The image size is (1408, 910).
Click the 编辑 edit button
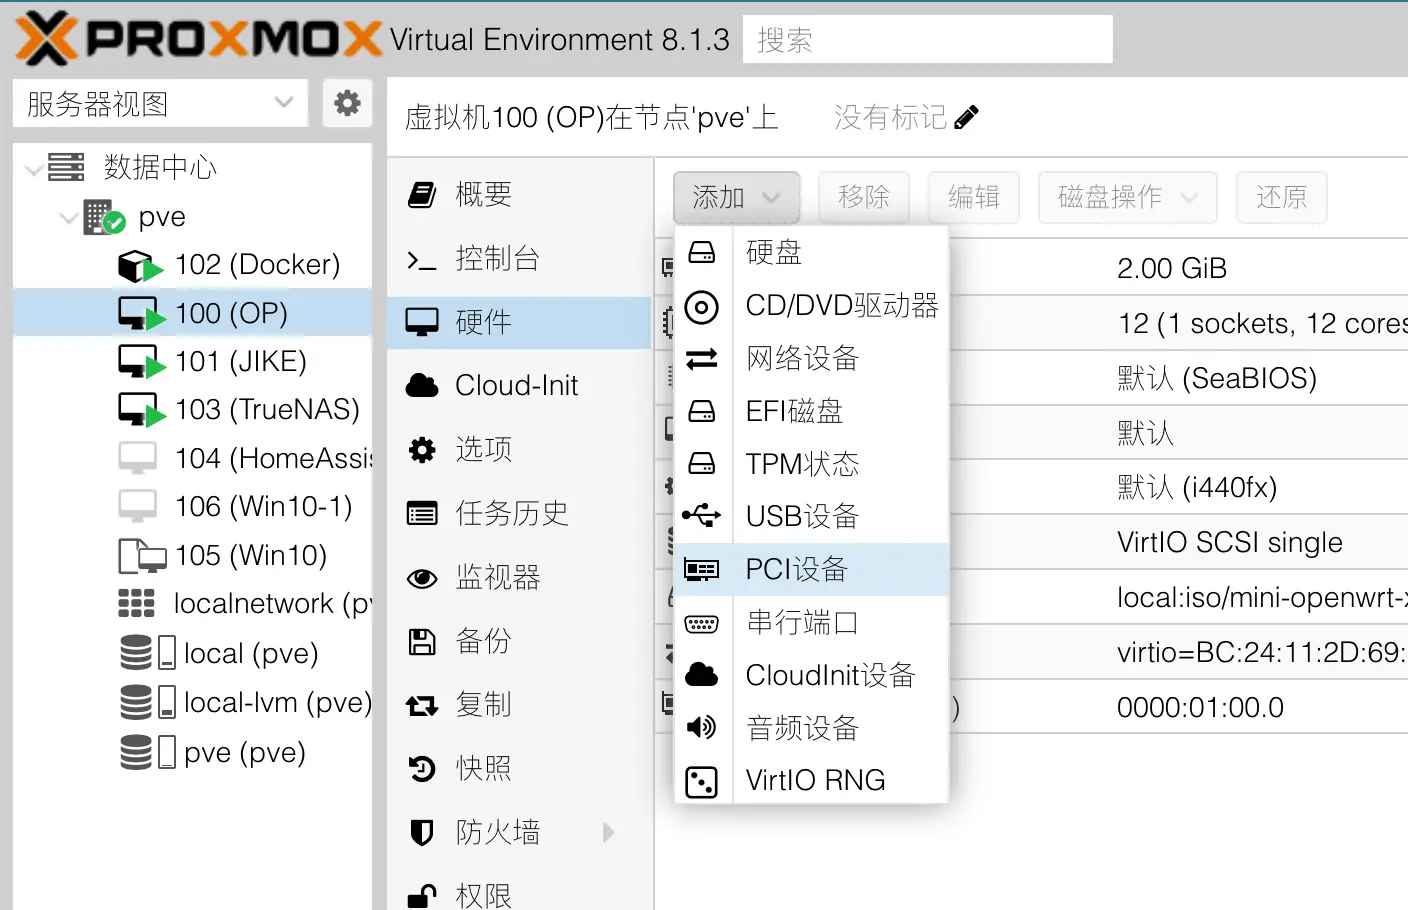pyautogui.click(x=973, y=197)
